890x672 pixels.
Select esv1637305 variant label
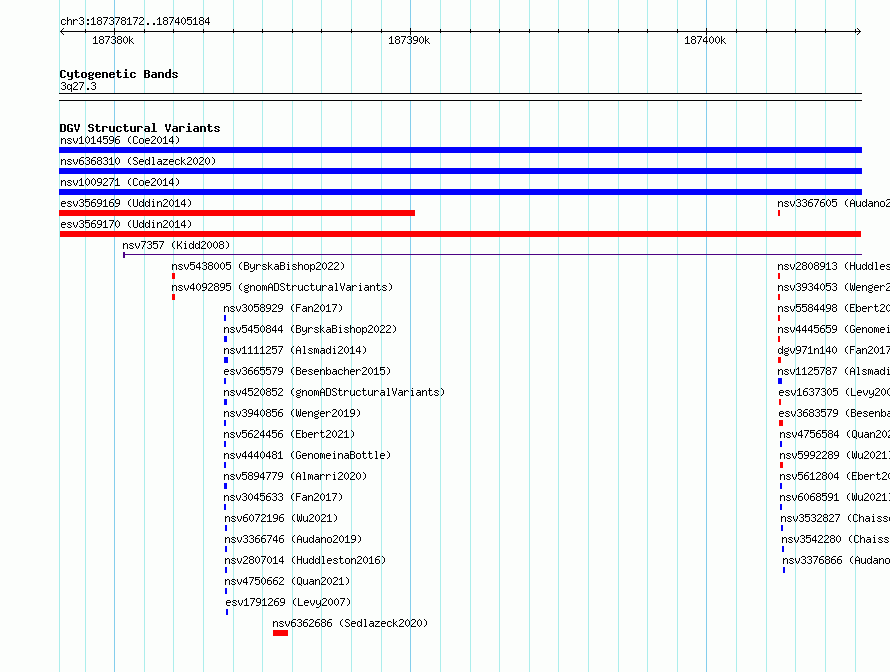click(x=834, y=392)
